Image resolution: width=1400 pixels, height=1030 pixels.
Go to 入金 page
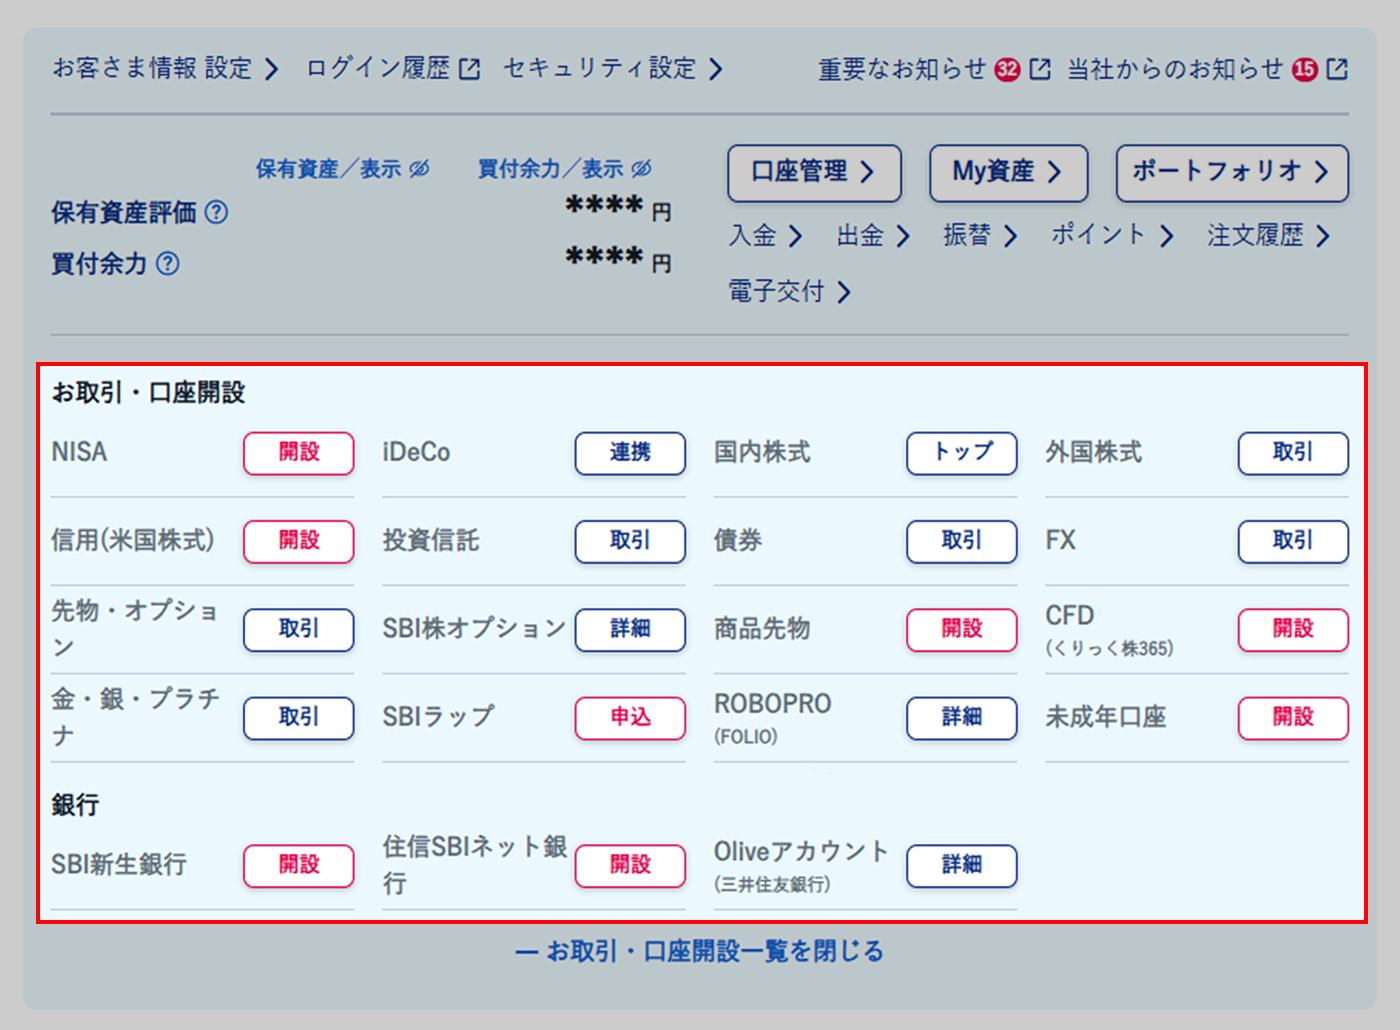tap(765, 236)
